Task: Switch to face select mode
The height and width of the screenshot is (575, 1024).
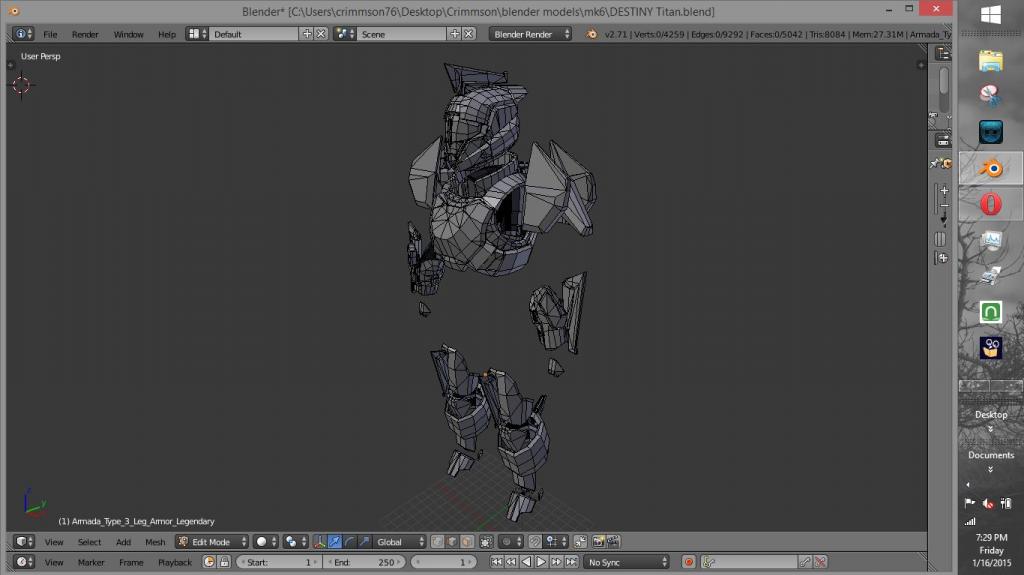Action: coord(467,542)
